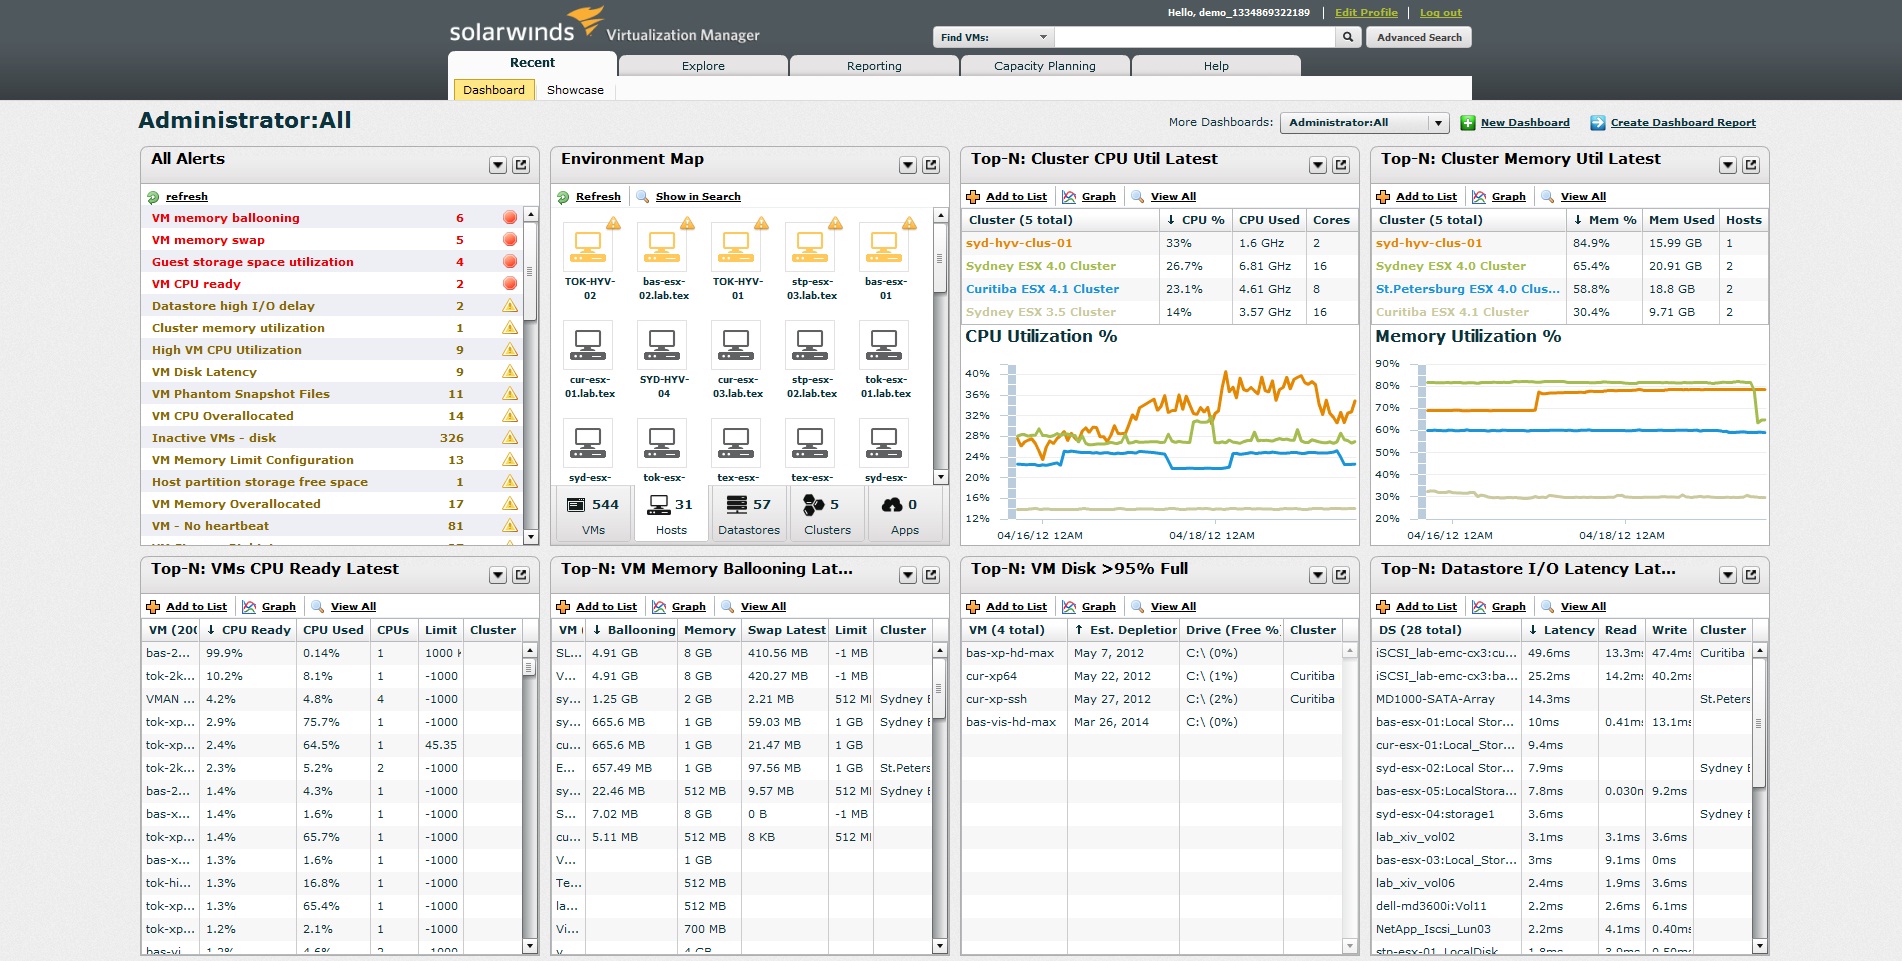Viewport: 1902px width, 961px height.
Task: Click the Edit Profile link
Action: pyautogui.click(x=1366, y=13)
